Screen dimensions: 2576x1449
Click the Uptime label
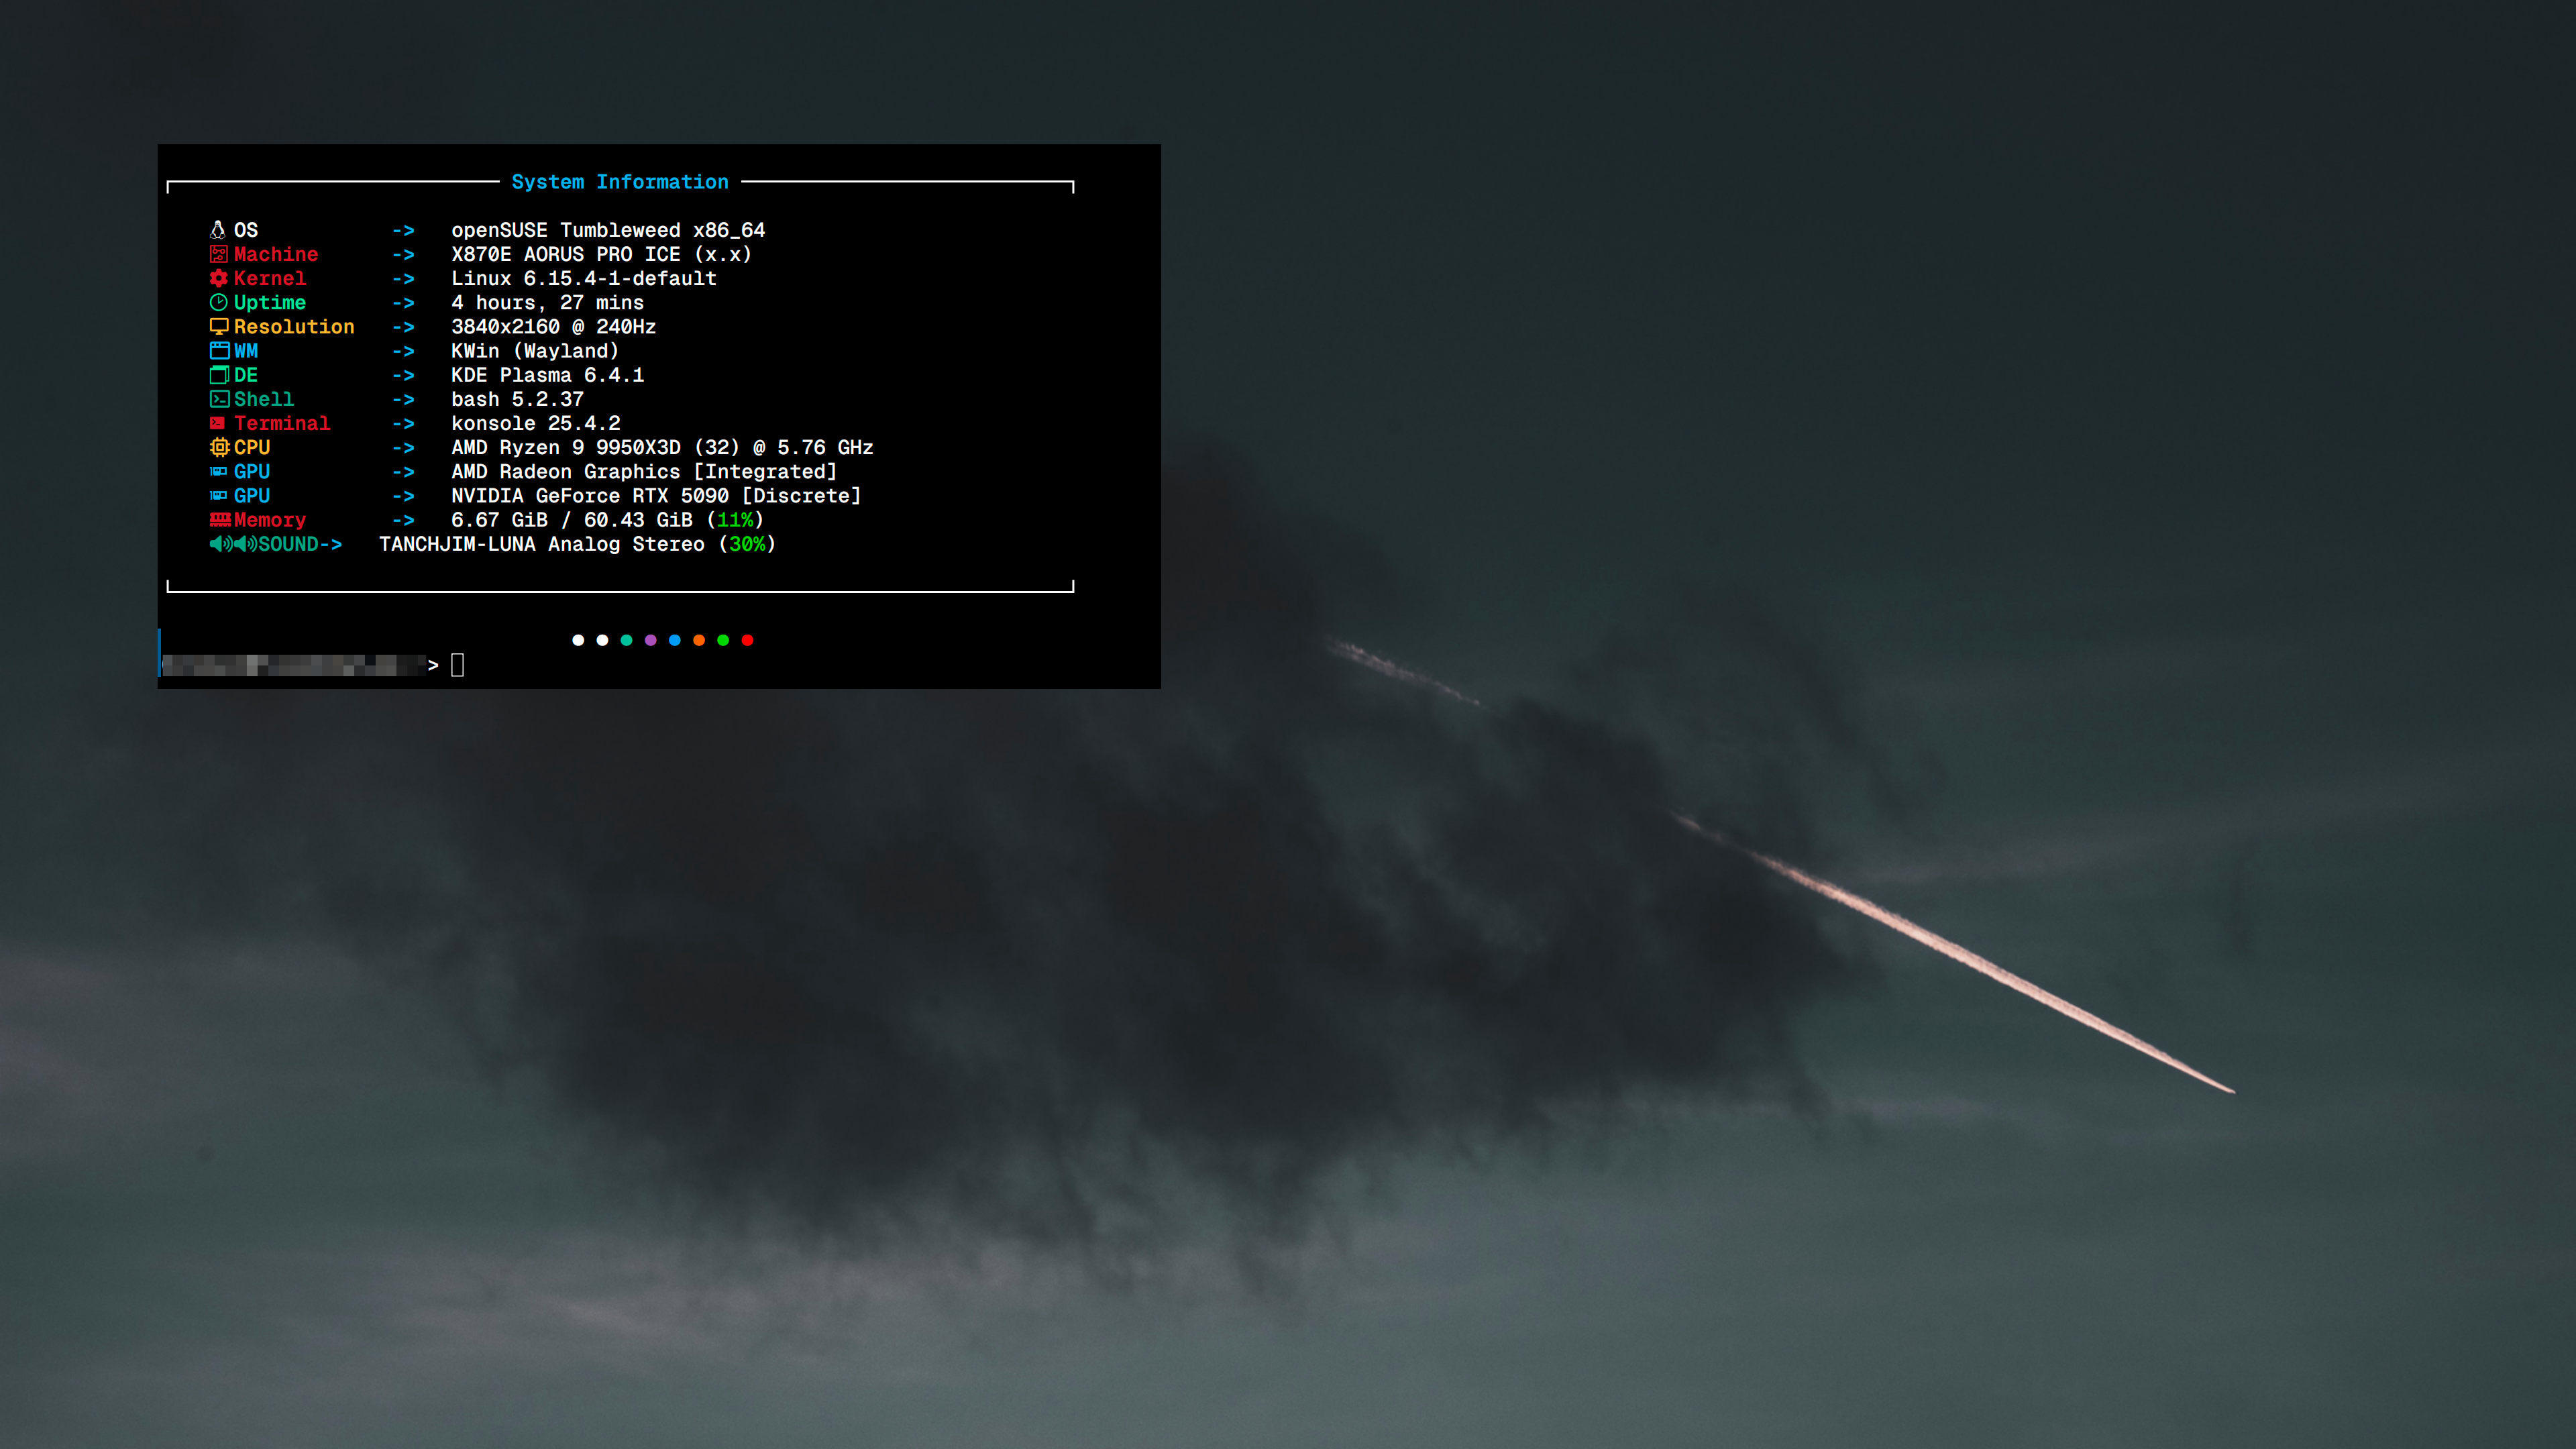pyautogui.click(x=270, y=302)
